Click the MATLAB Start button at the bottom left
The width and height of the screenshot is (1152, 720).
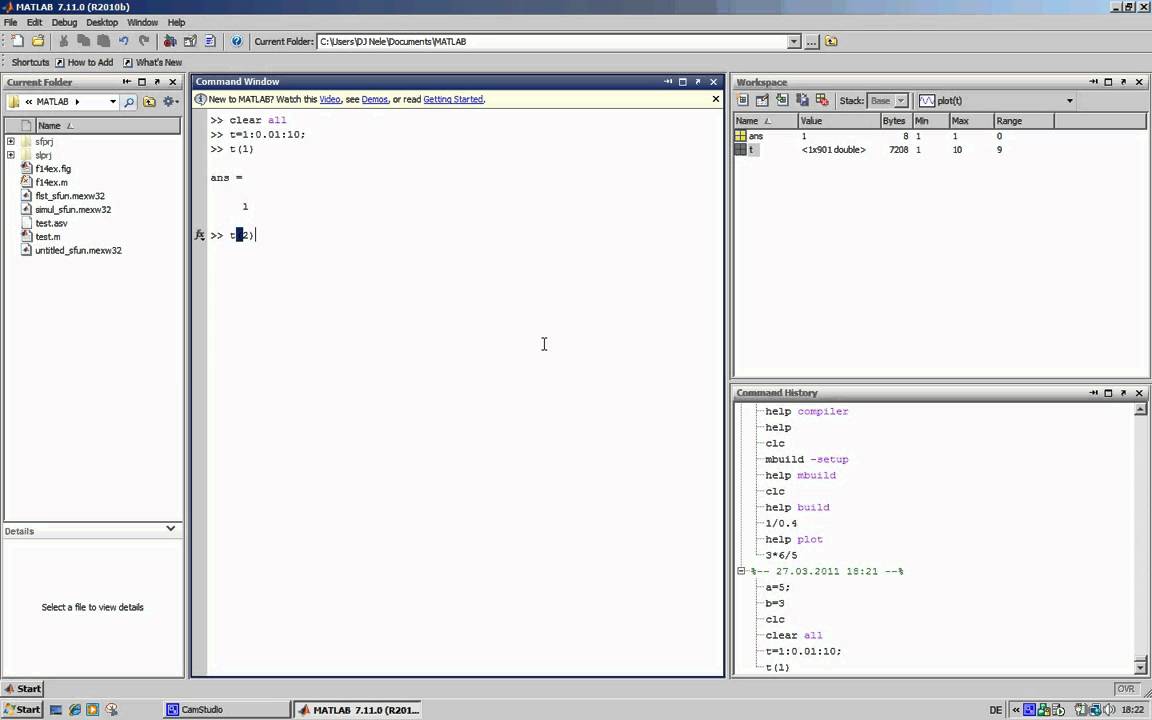pos(23,688)
